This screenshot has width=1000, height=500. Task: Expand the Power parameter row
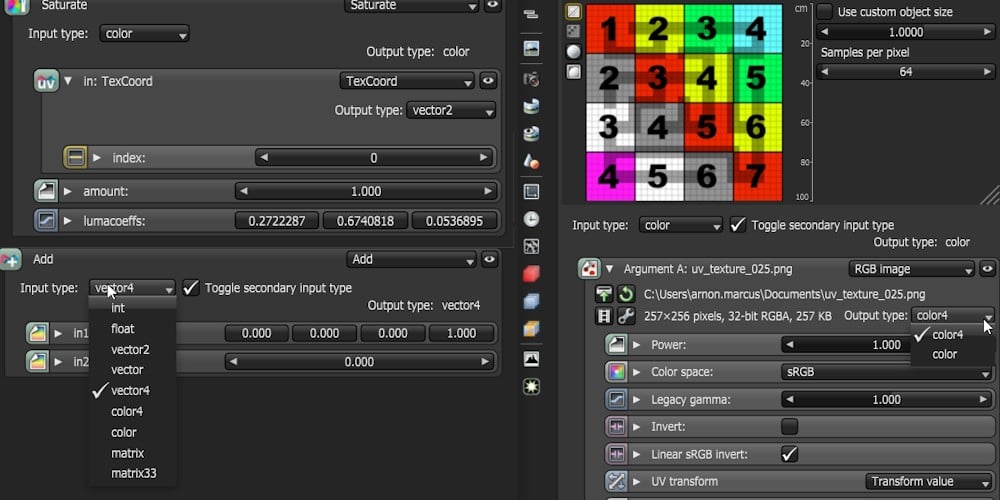[637, 345]
